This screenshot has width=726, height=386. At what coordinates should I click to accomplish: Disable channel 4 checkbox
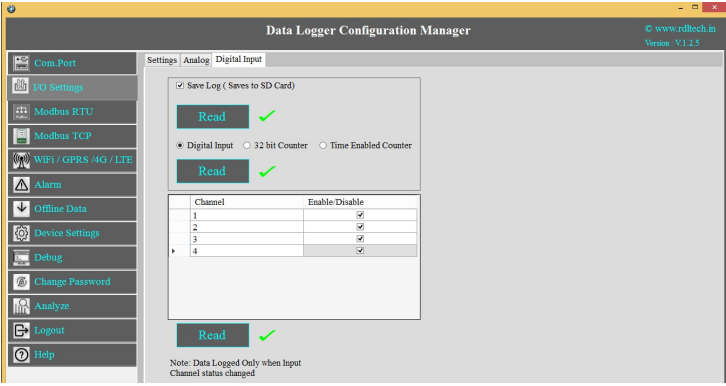360,250
